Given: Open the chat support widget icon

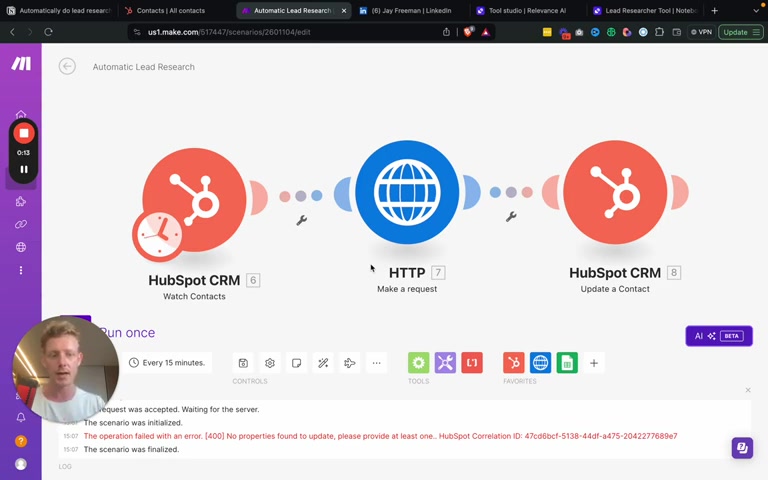Looking at the screenshot, I should click(x=742, y=448).
